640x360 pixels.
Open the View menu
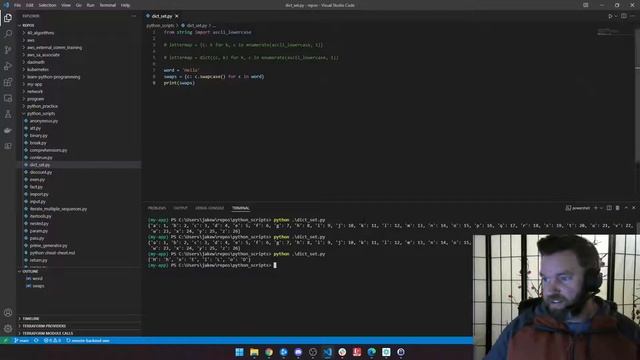coord(66,5)
